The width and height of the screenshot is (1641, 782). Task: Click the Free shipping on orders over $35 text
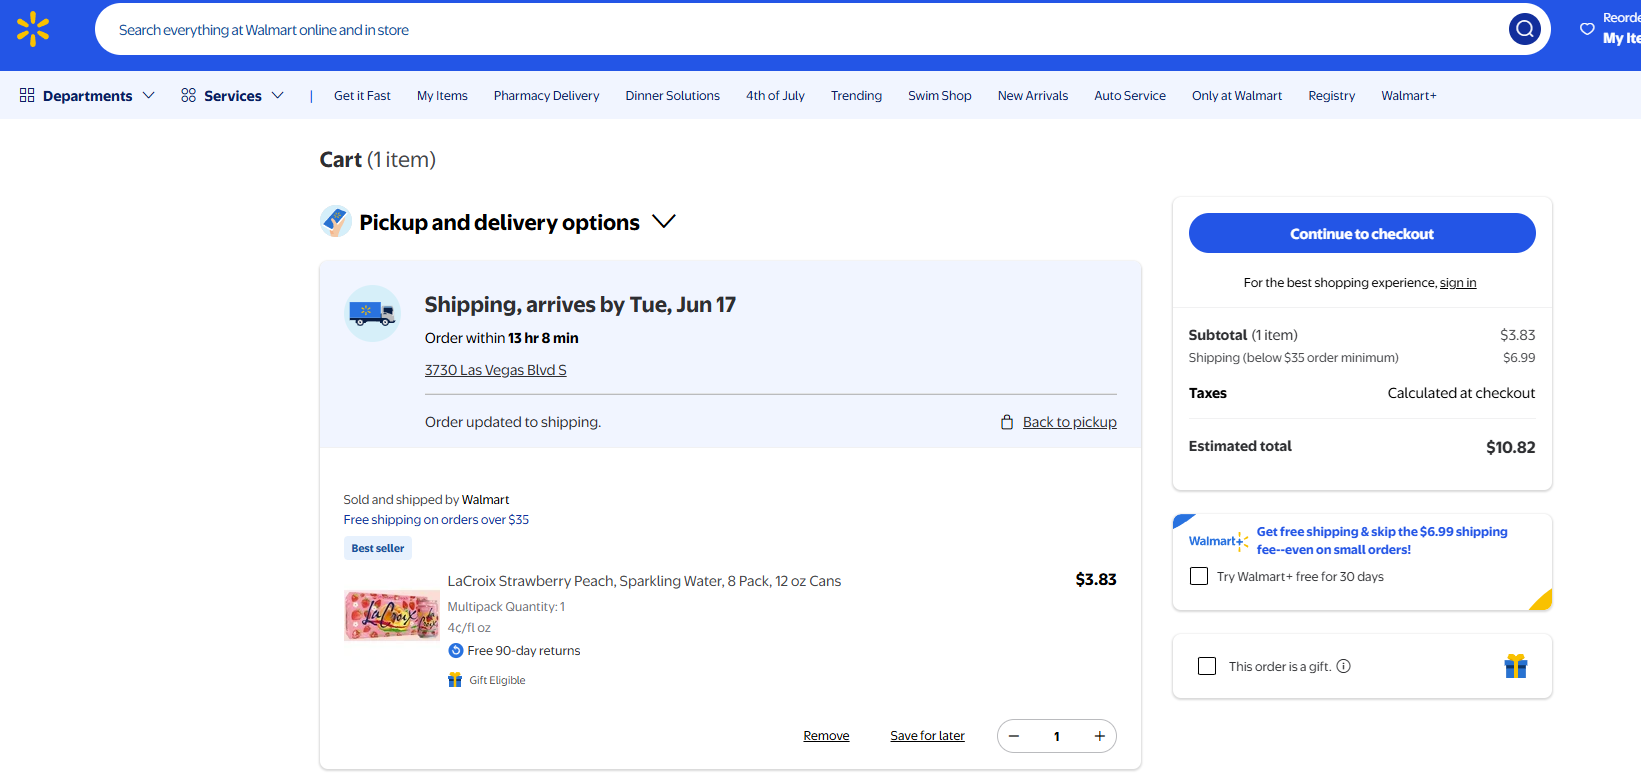pos(436,520)
